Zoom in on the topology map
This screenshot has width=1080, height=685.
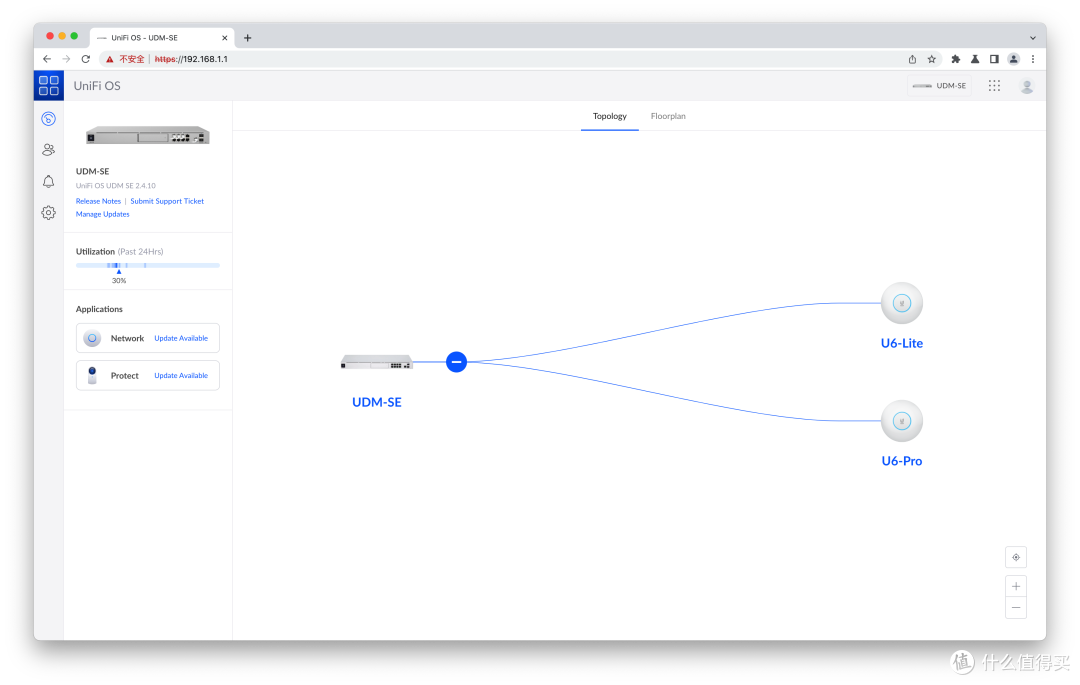click(1016, 586)
